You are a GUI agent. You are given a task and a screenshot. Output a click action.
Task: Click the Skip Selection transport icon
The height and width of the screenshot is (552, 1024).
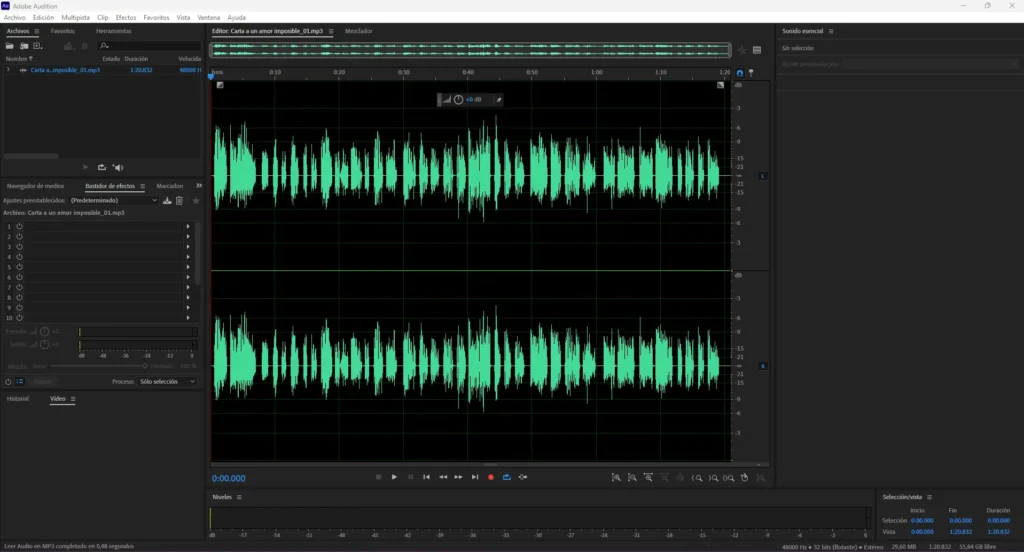(x=523, y=477)
